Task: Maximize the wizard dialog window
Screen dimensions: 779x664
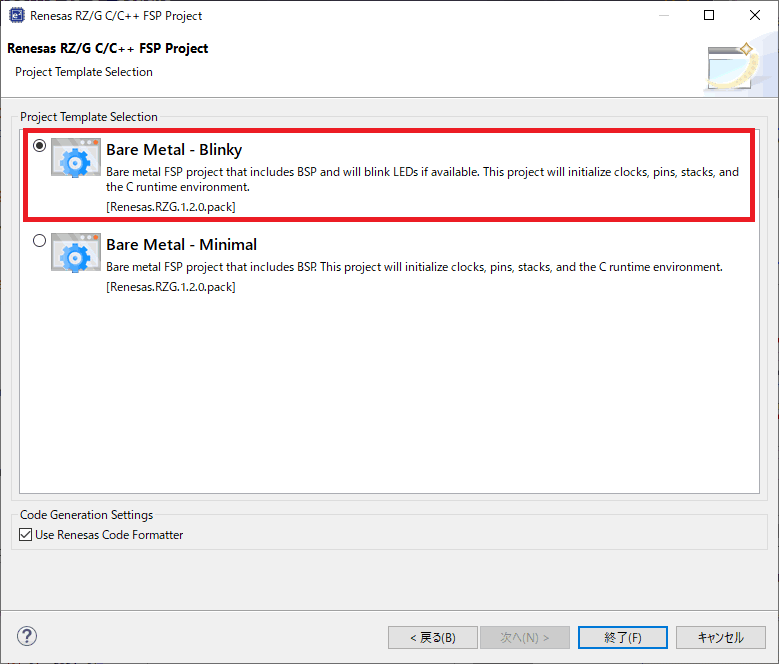Action: (709, 15)
